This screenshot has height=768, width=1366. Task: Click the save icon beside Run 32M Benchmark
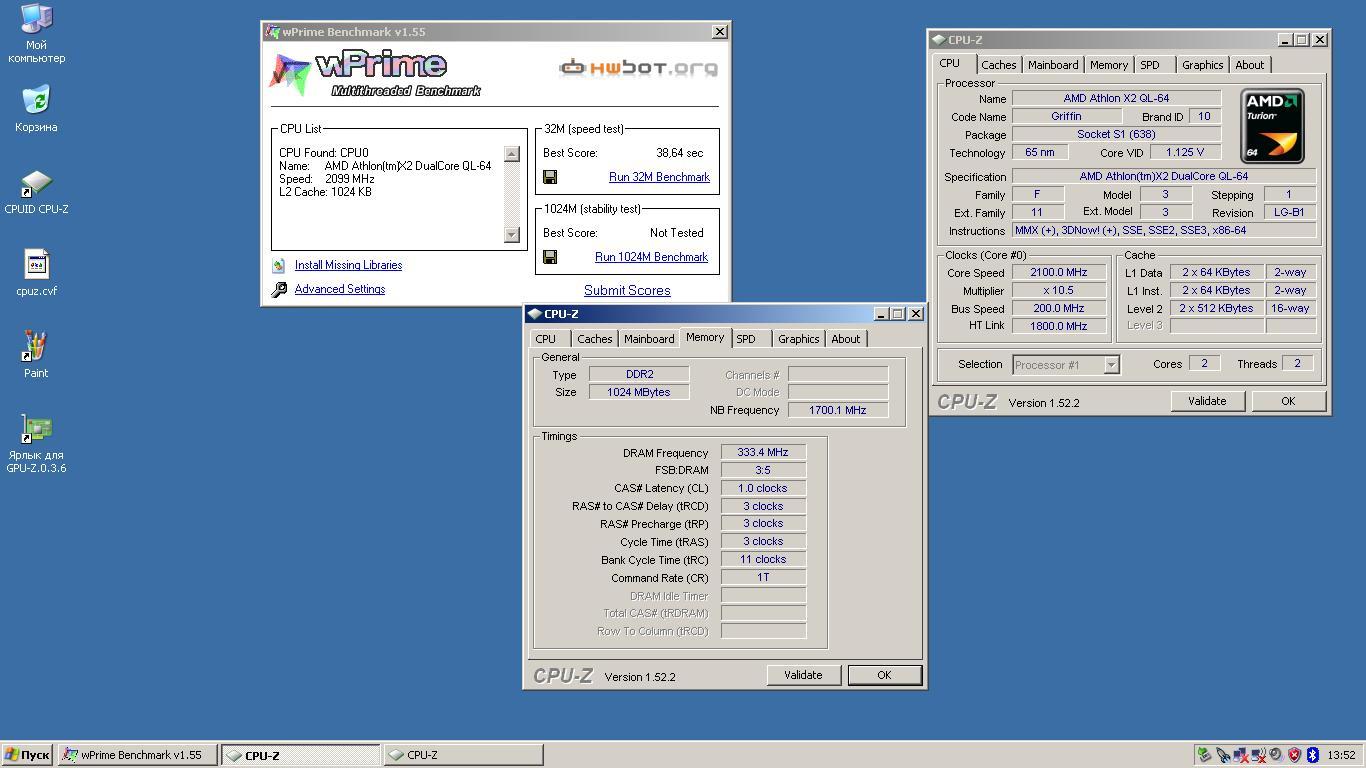click(x=550, y=177)
